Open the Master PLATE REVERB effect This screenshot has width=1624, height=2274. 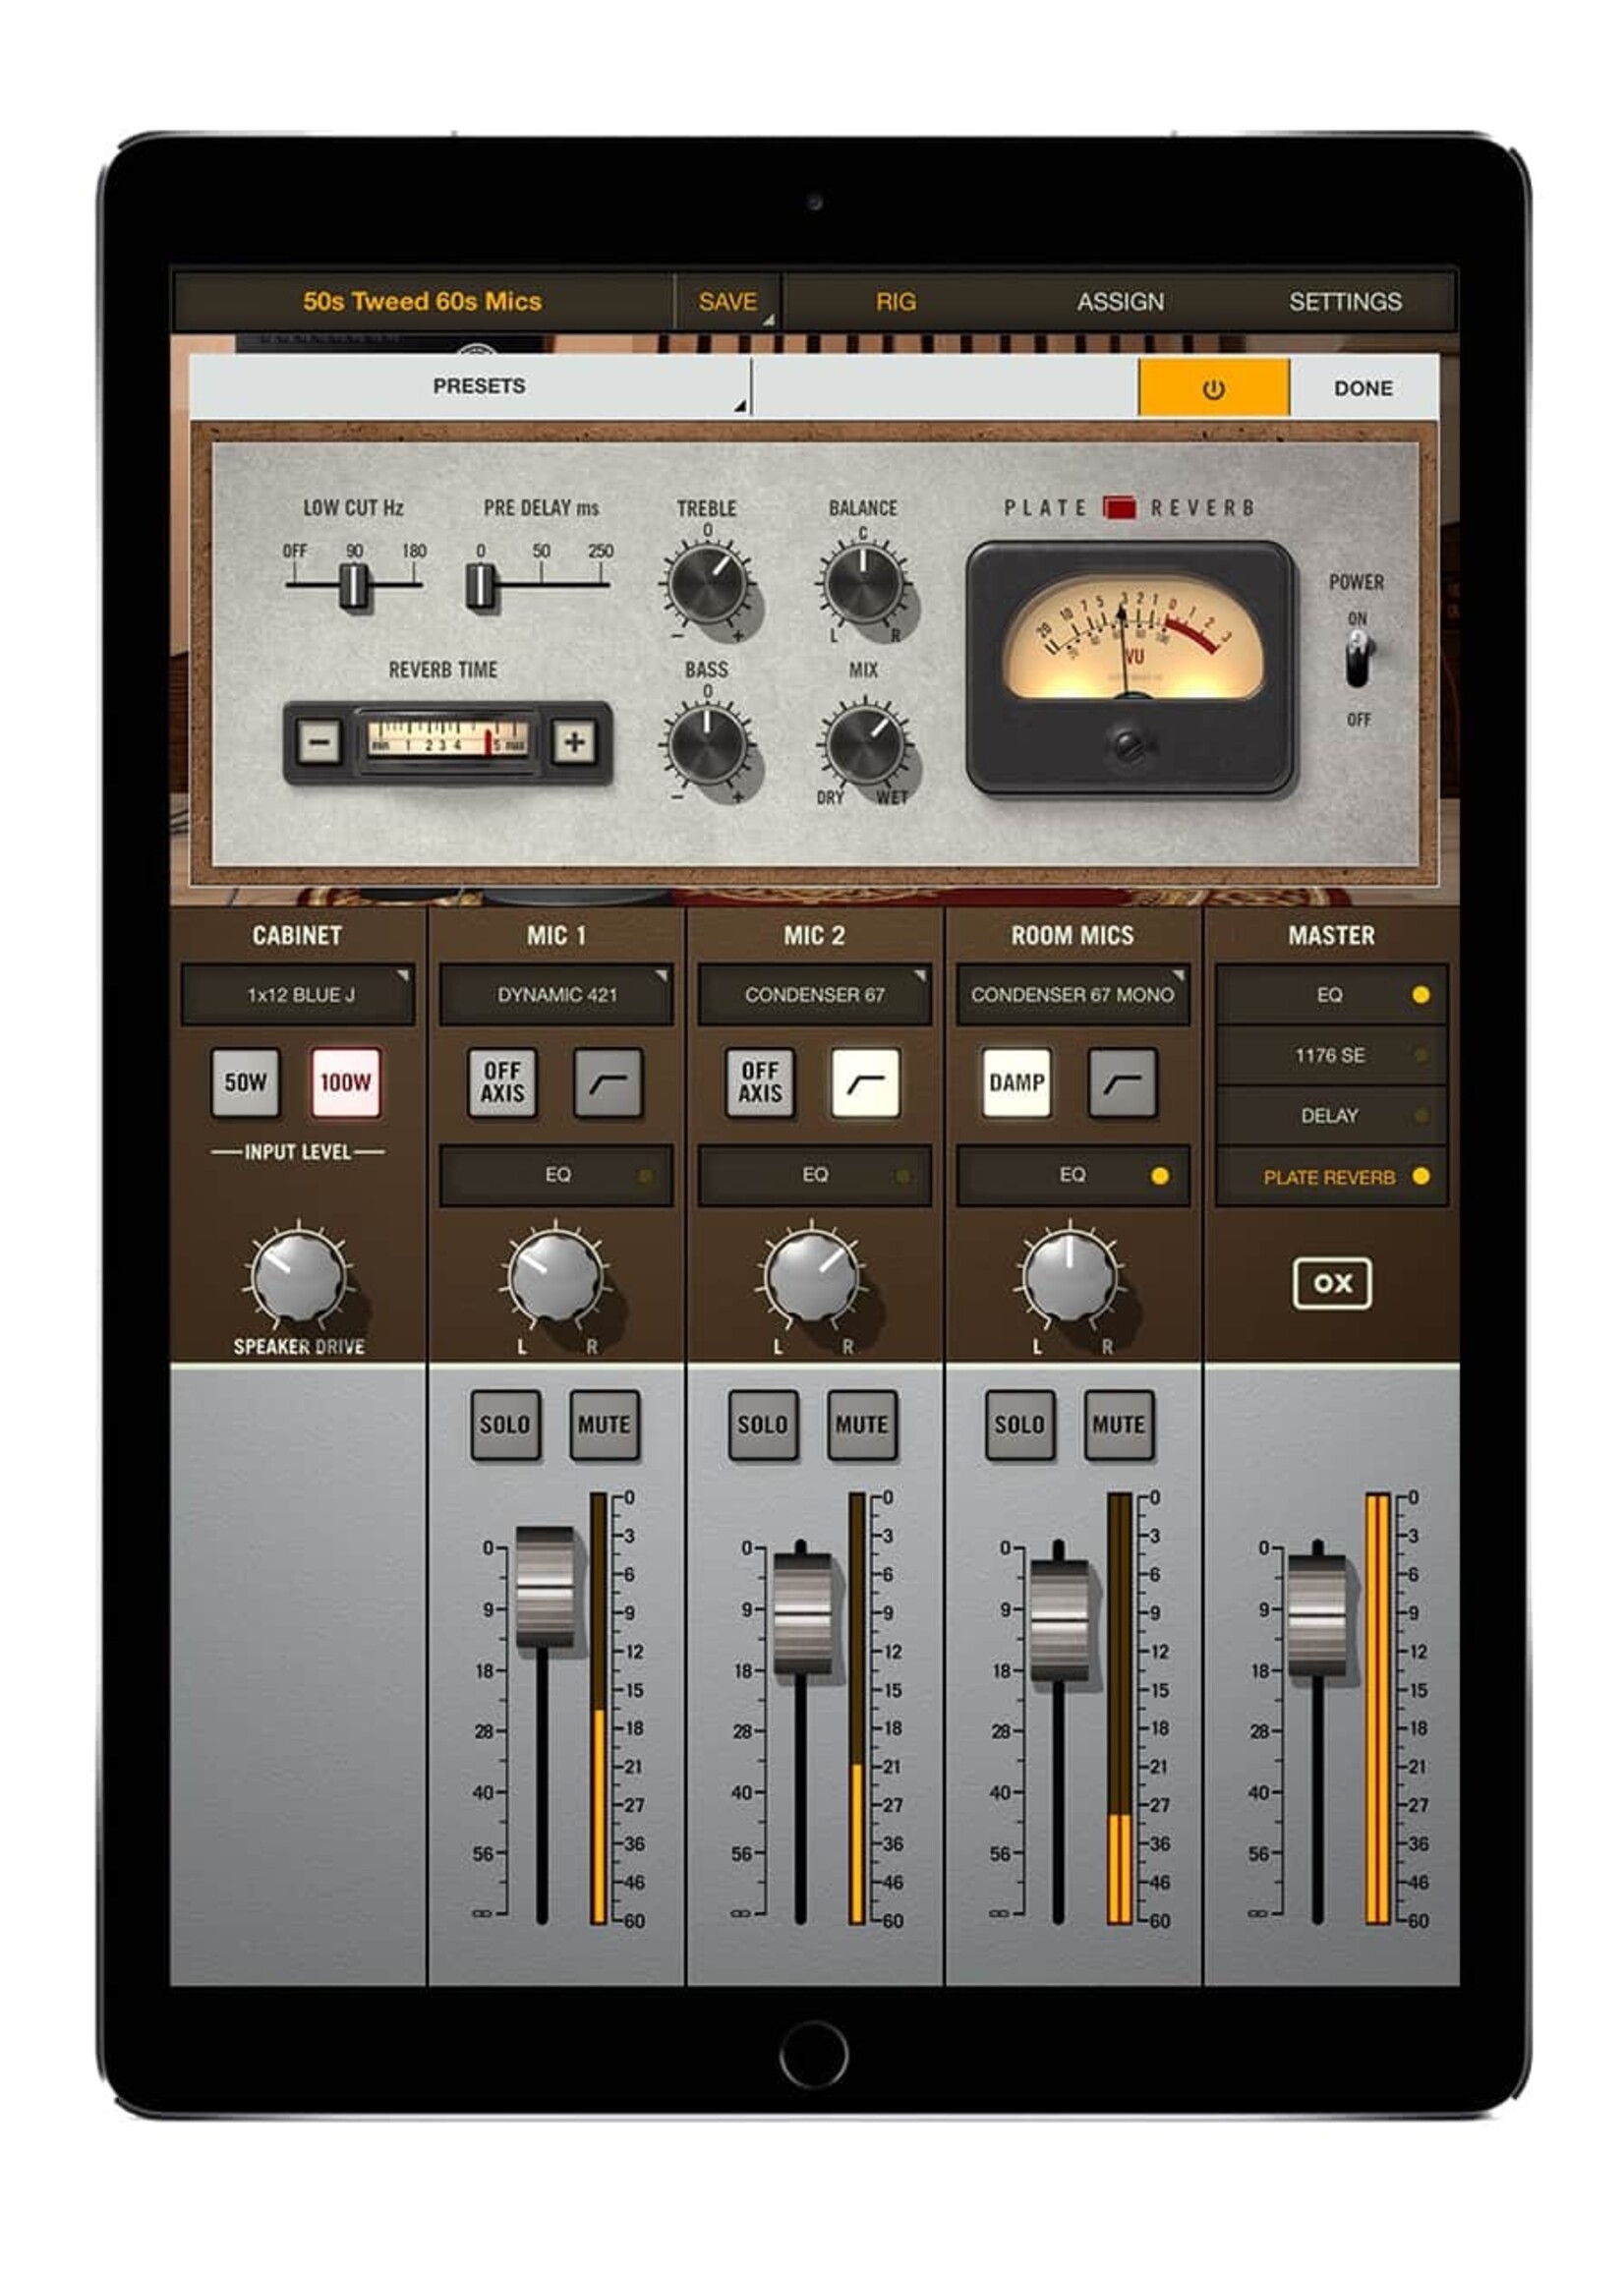[1331, 1177]
